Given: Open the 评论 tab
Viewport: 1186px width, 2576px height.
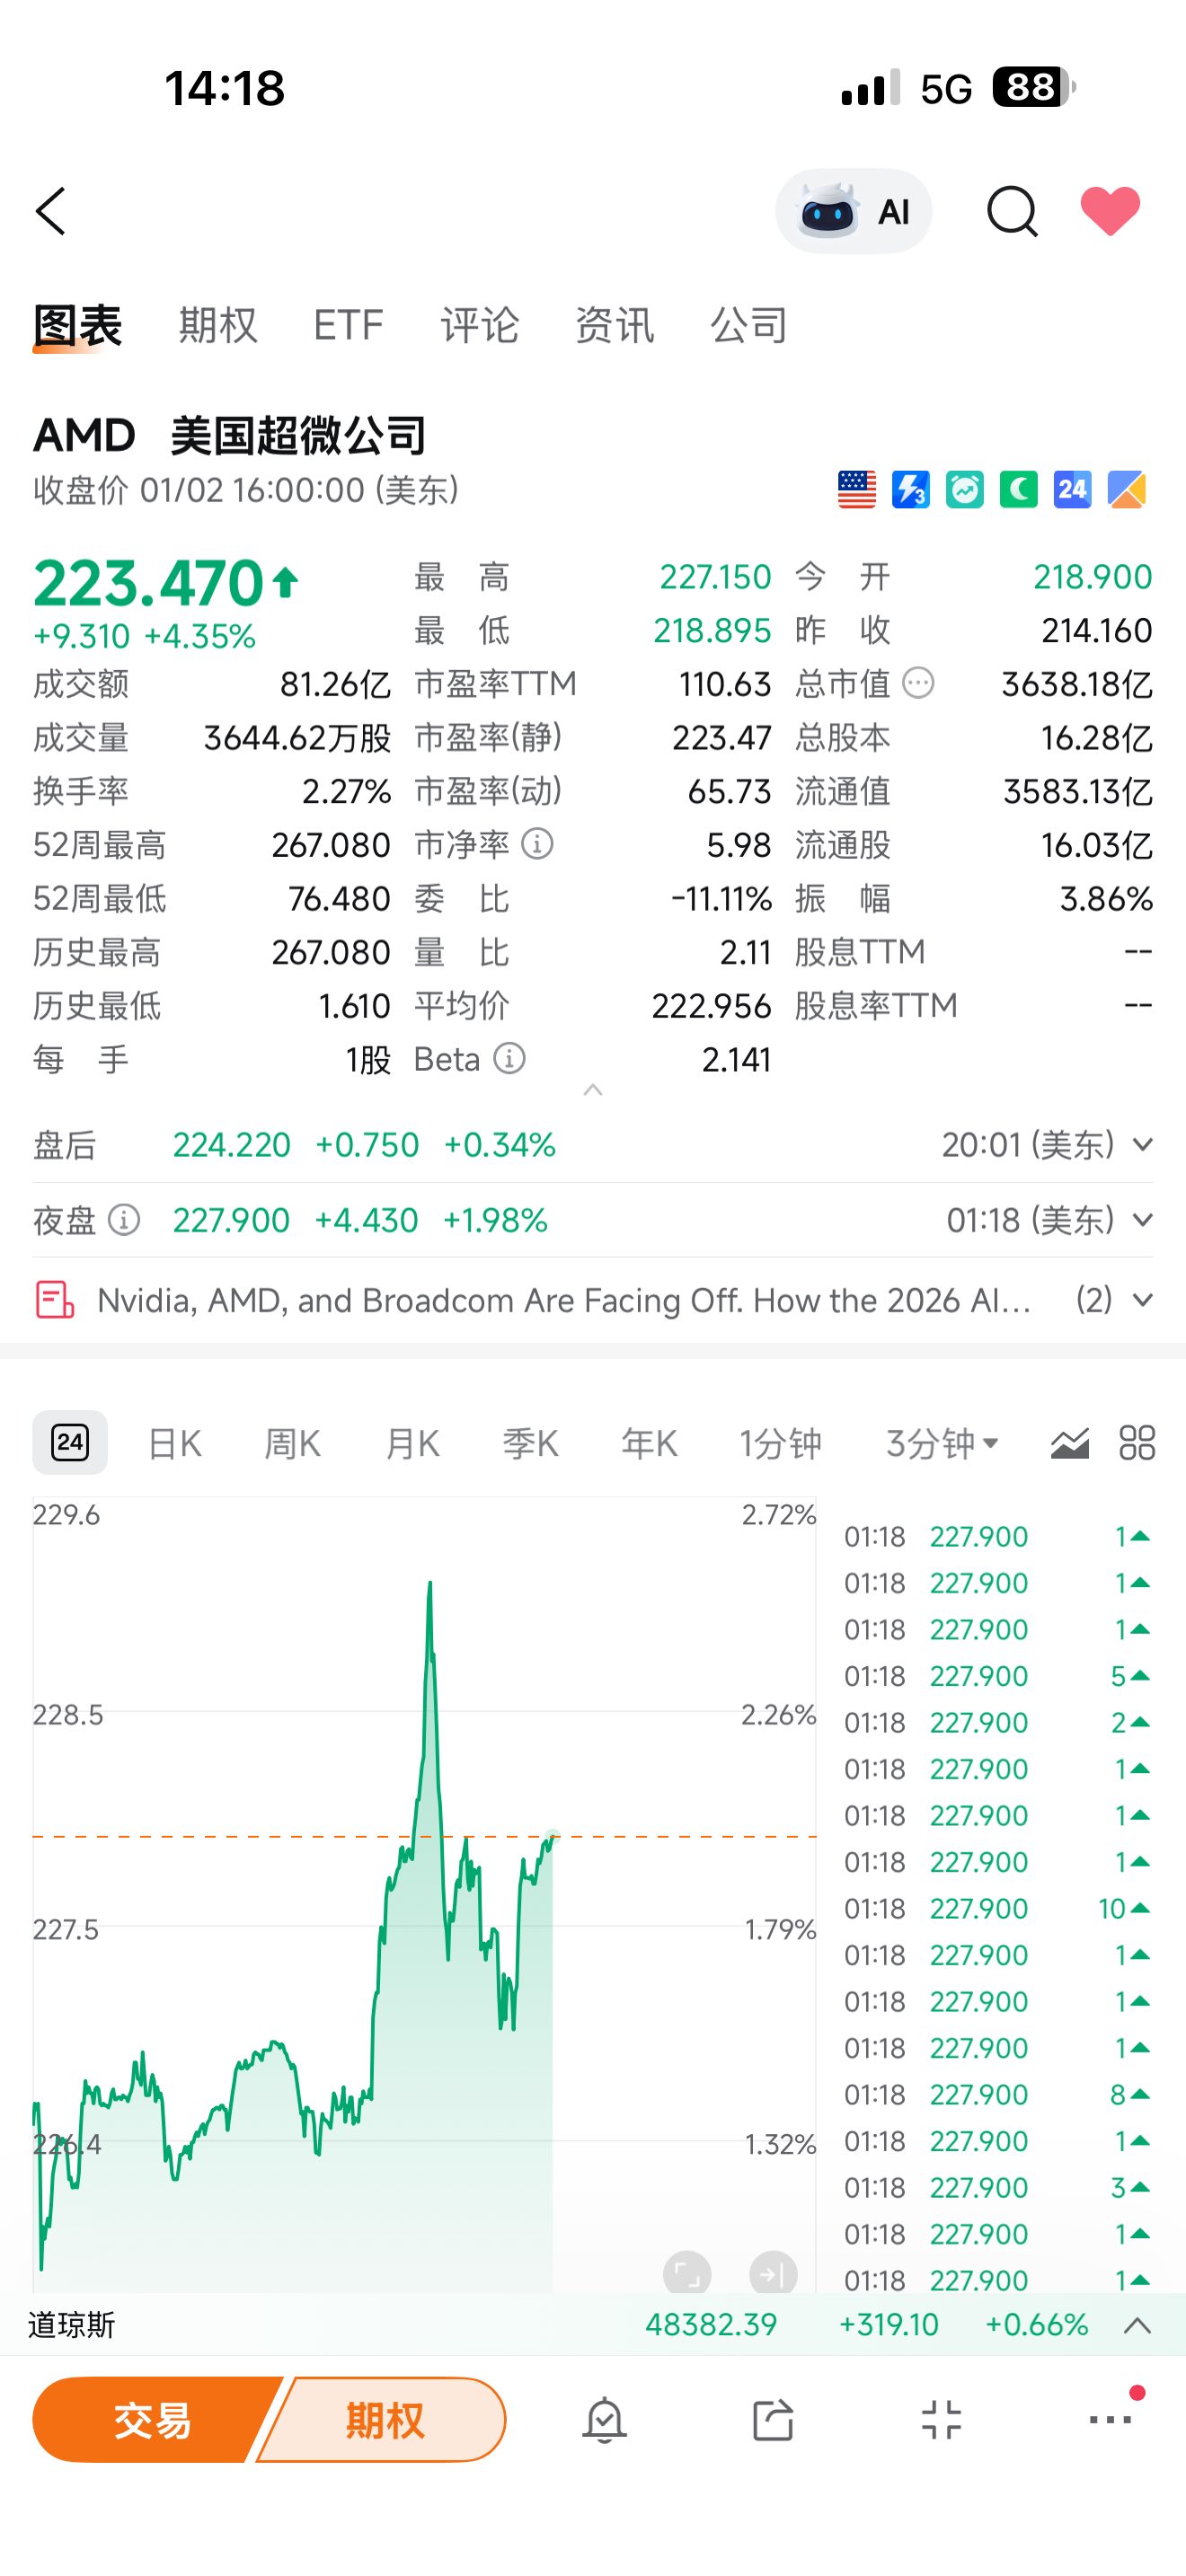Looking at the screenshot, I should [480, 325].
